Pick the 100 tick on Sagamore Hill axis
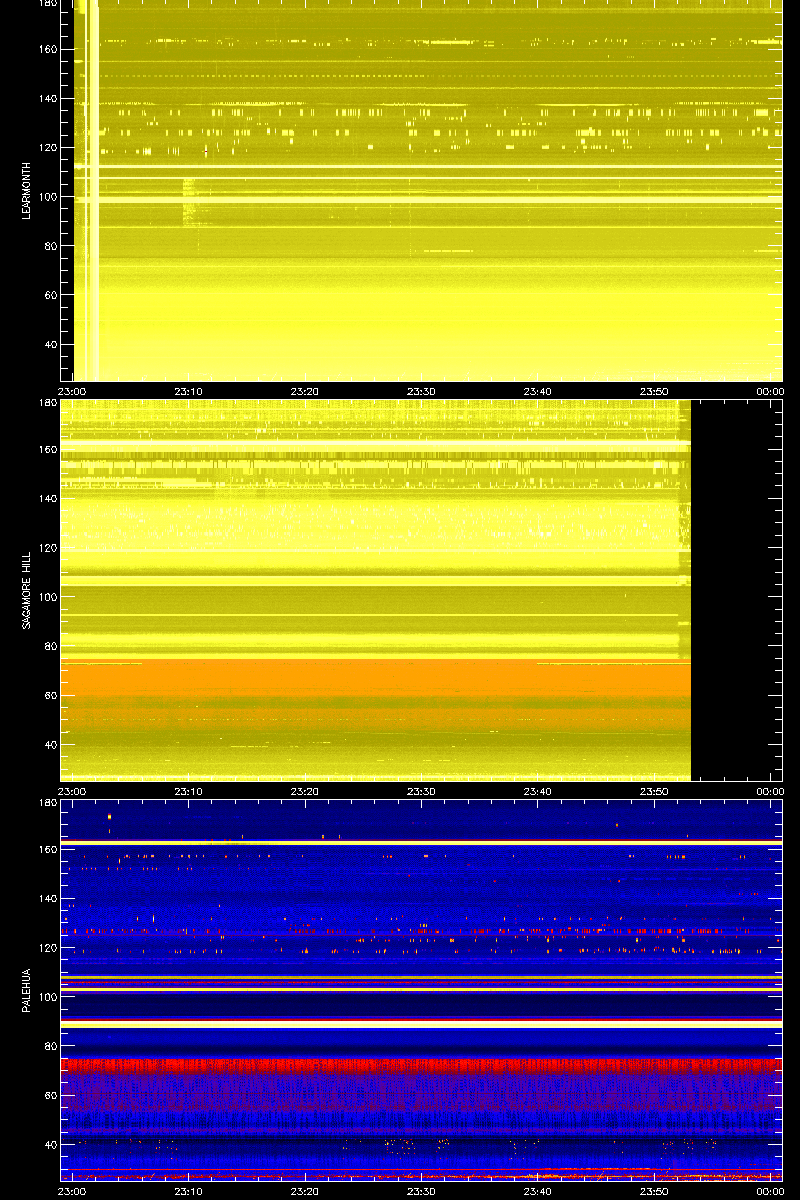 49,597
